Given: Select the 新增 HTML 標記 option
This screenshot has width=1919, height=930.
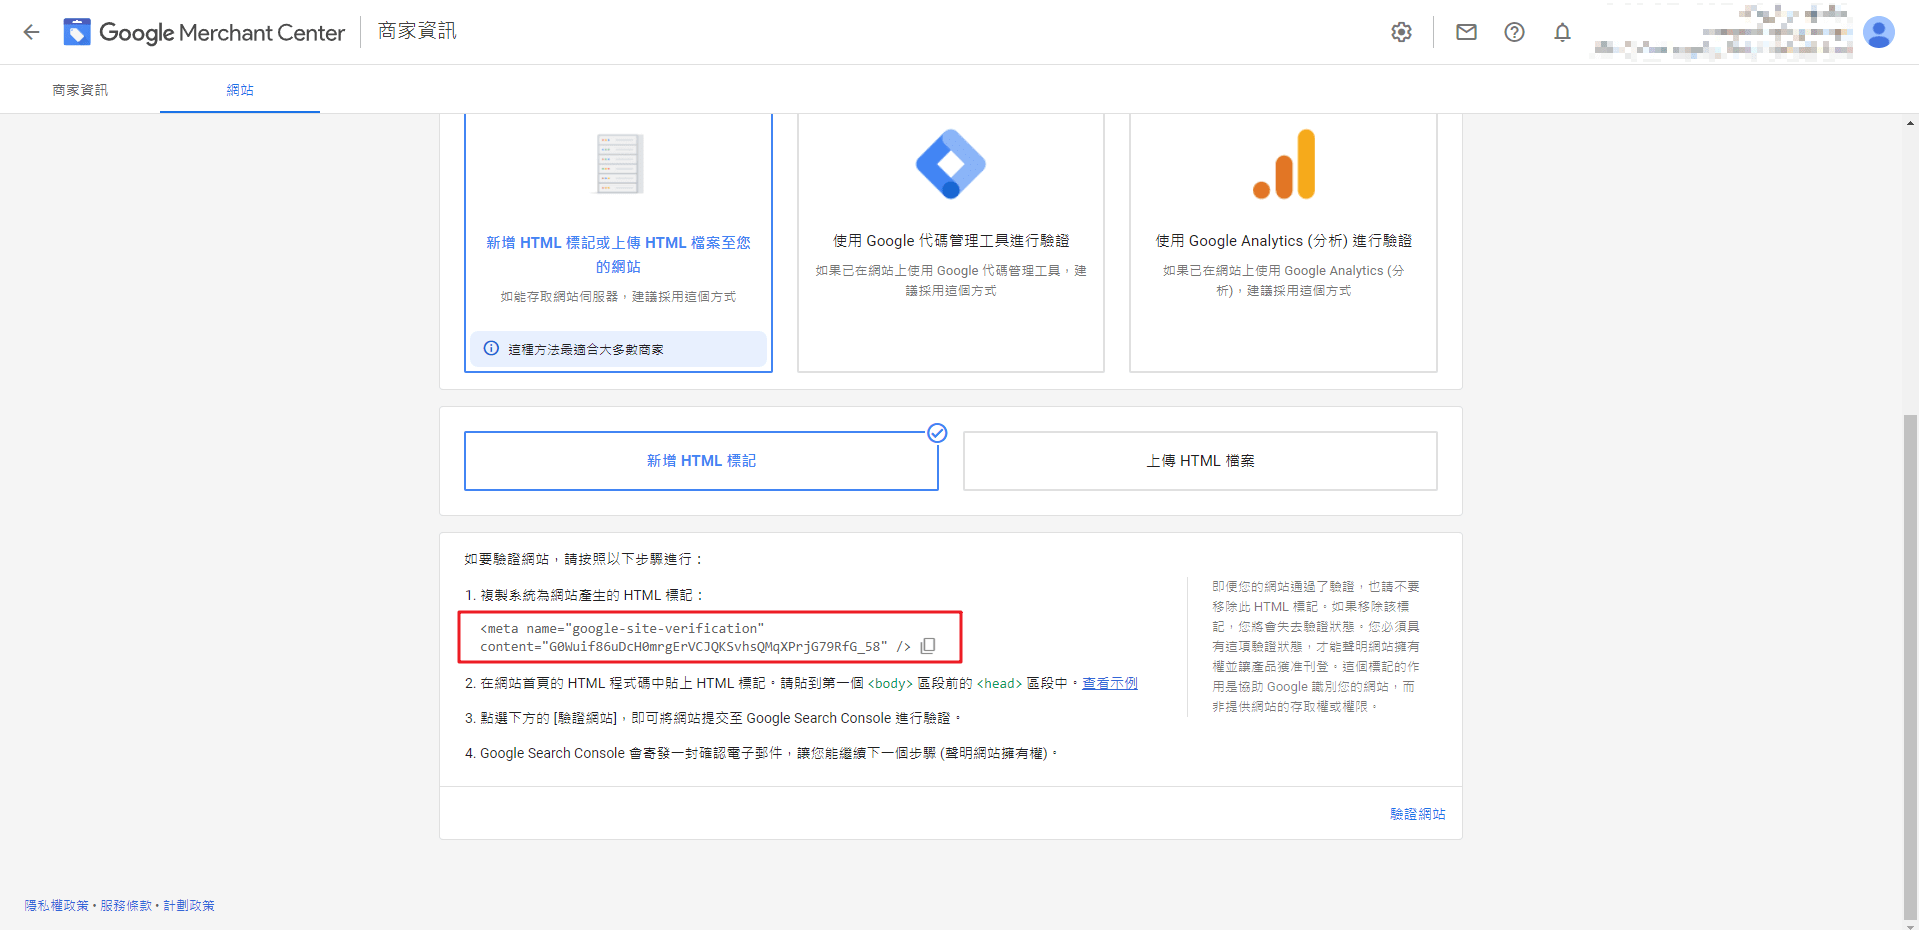Looking at the screenshot, I should (x=701, y=461).
